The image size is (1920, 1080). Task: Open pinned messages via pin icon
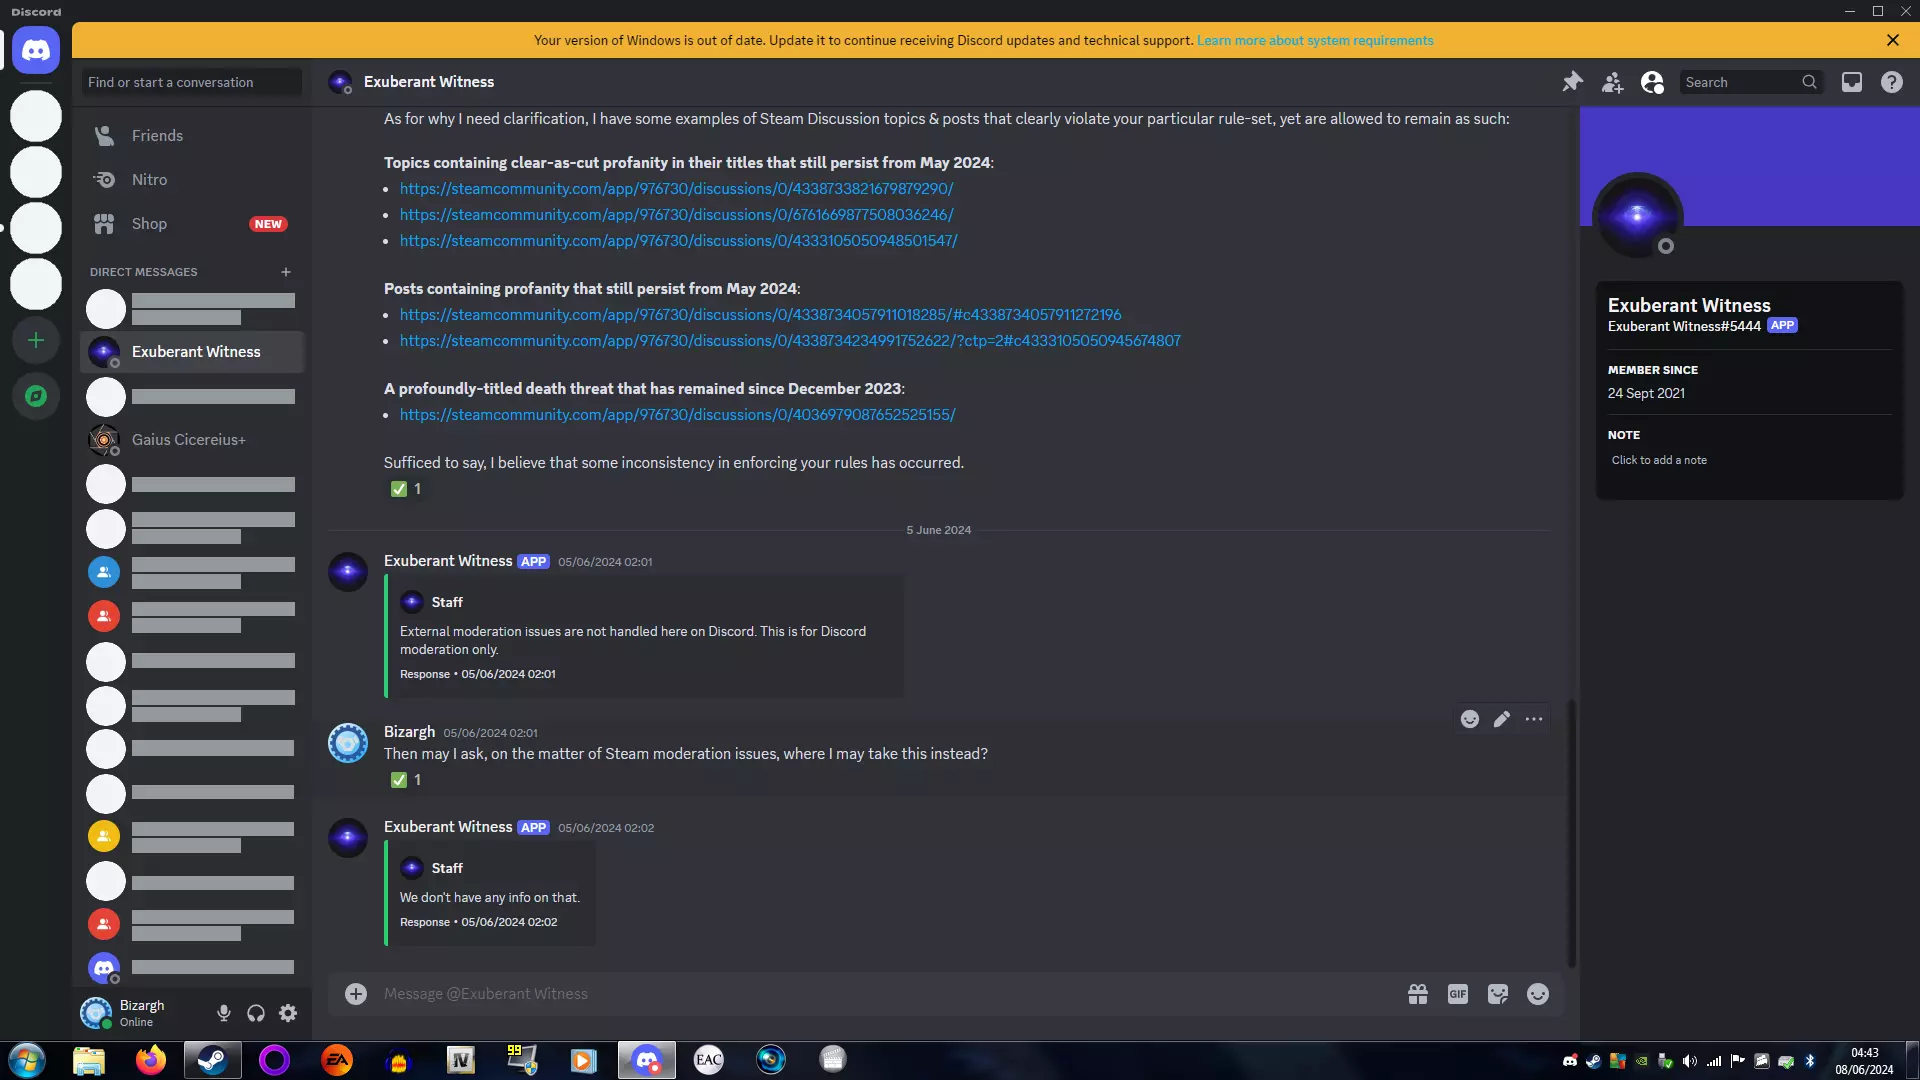[1572, 82]
